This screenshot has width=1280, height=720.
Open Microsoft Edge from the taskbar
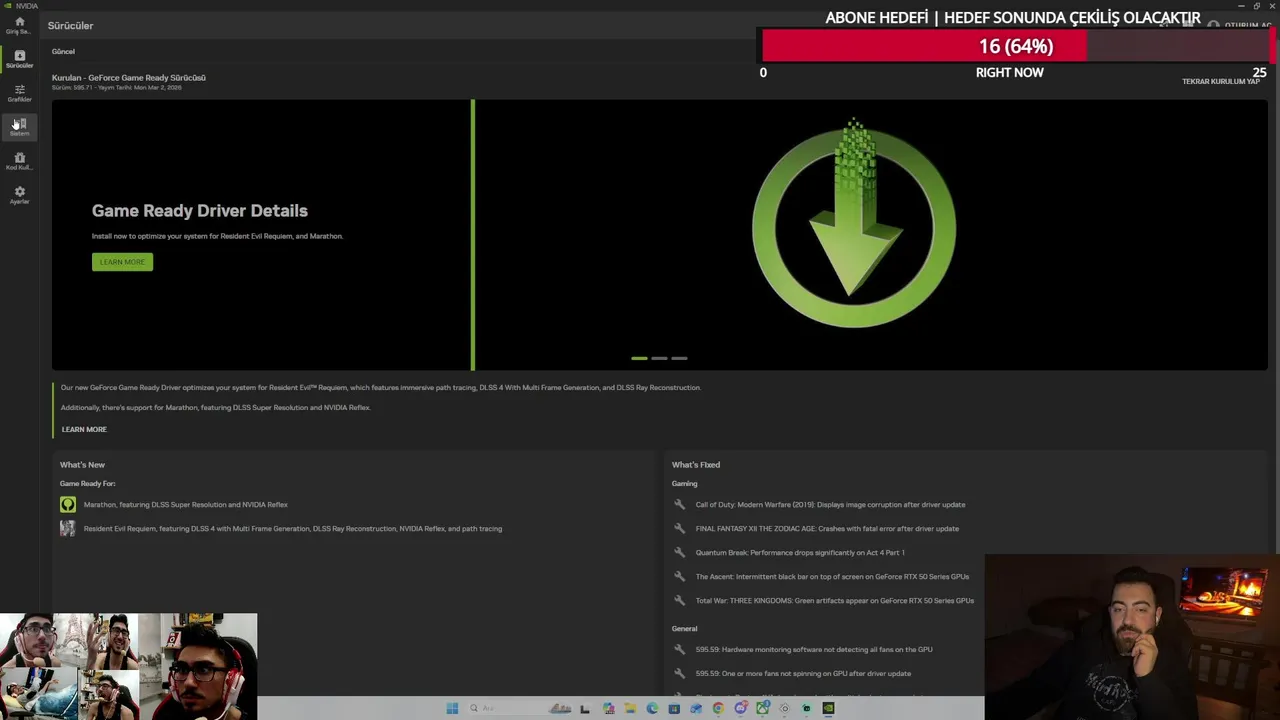(x=652, y=708)
